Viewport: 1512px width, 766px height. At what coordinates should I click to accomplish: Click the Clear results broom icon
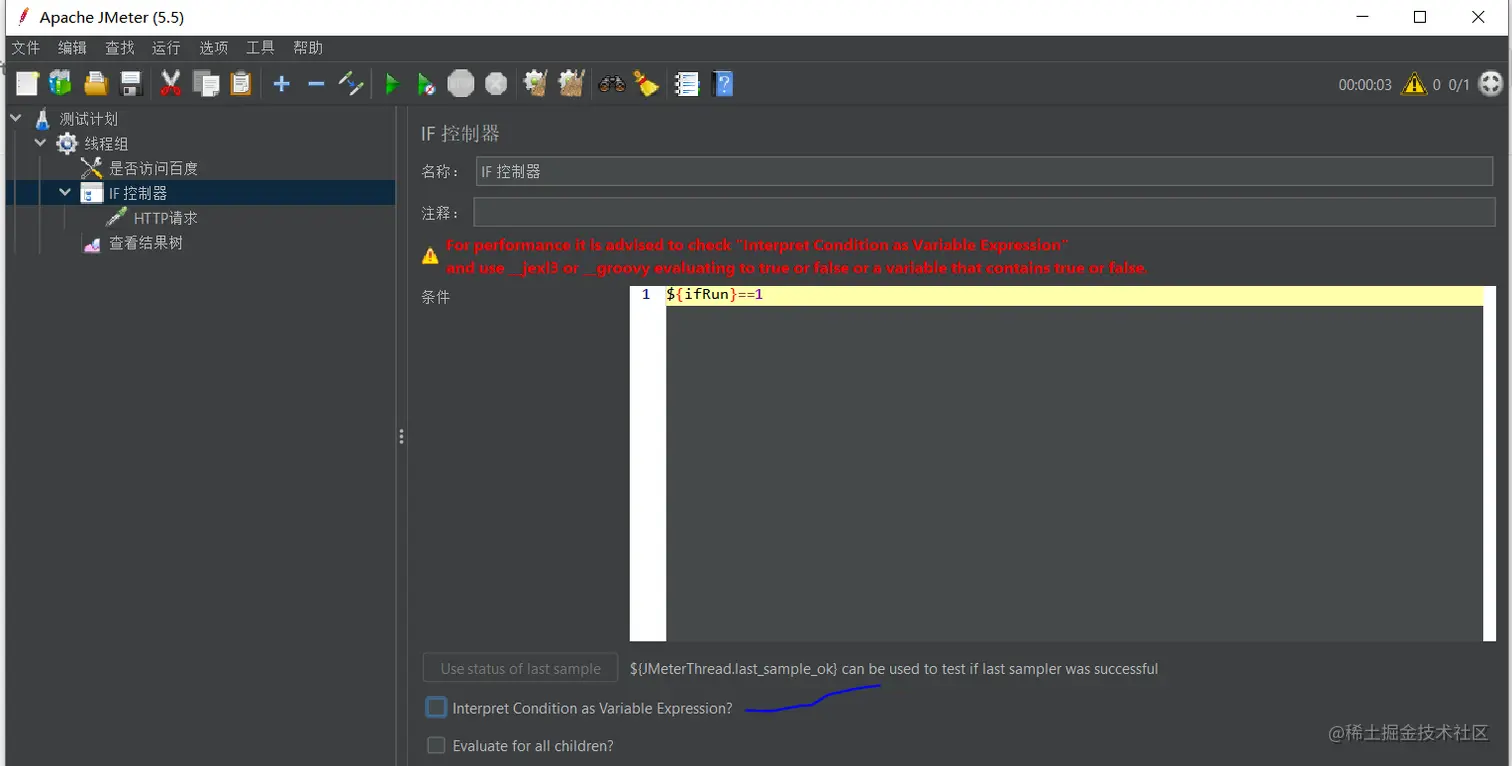(536, 84)
